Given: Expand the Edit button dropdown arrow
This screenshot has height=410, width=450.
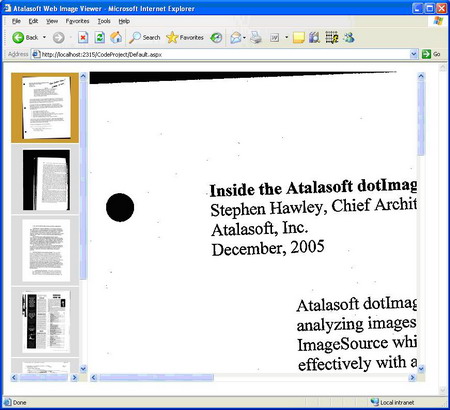Looking at the screenshot, I should [x=286, y=37].
